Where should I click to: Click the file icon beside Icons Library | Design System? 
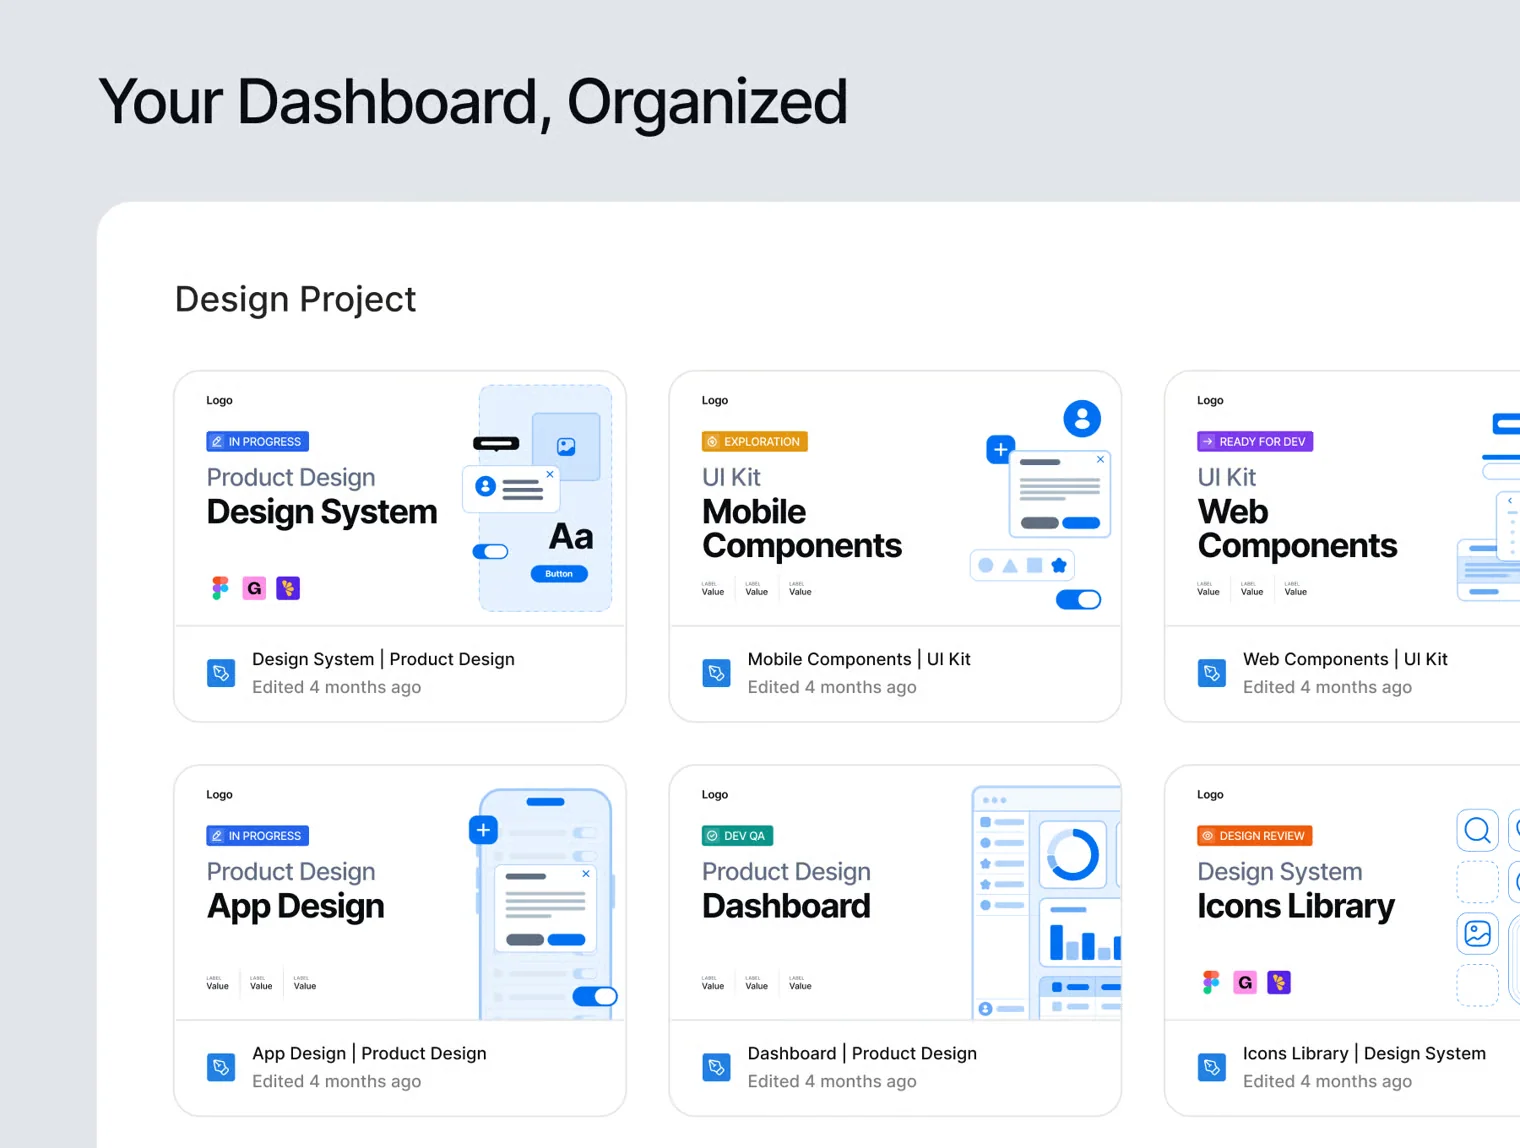coord(1212,1067)
